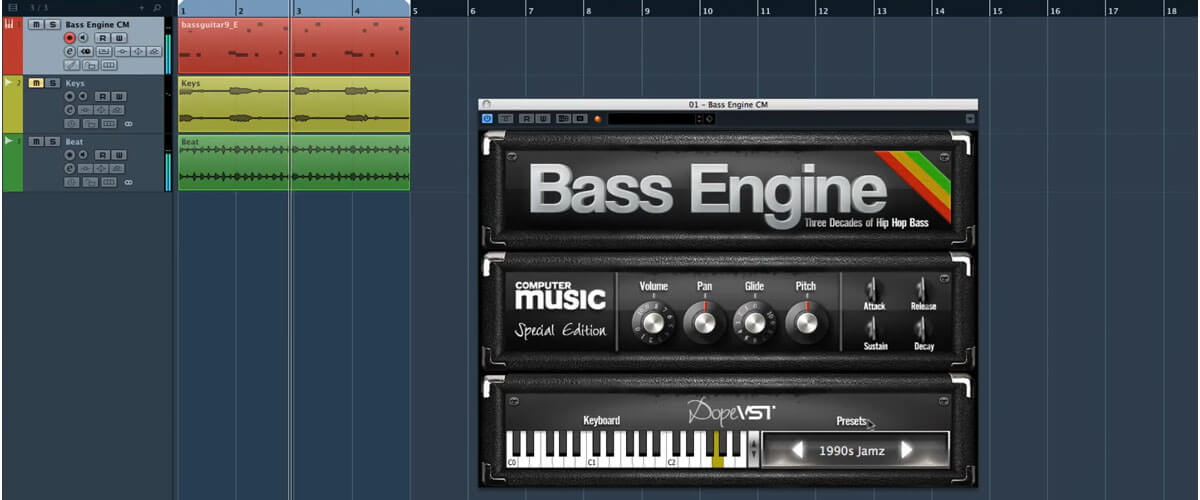Screen dimensions: 1200x500
Task: Mute the Bass Engine CM track
Action: (36, 25)
